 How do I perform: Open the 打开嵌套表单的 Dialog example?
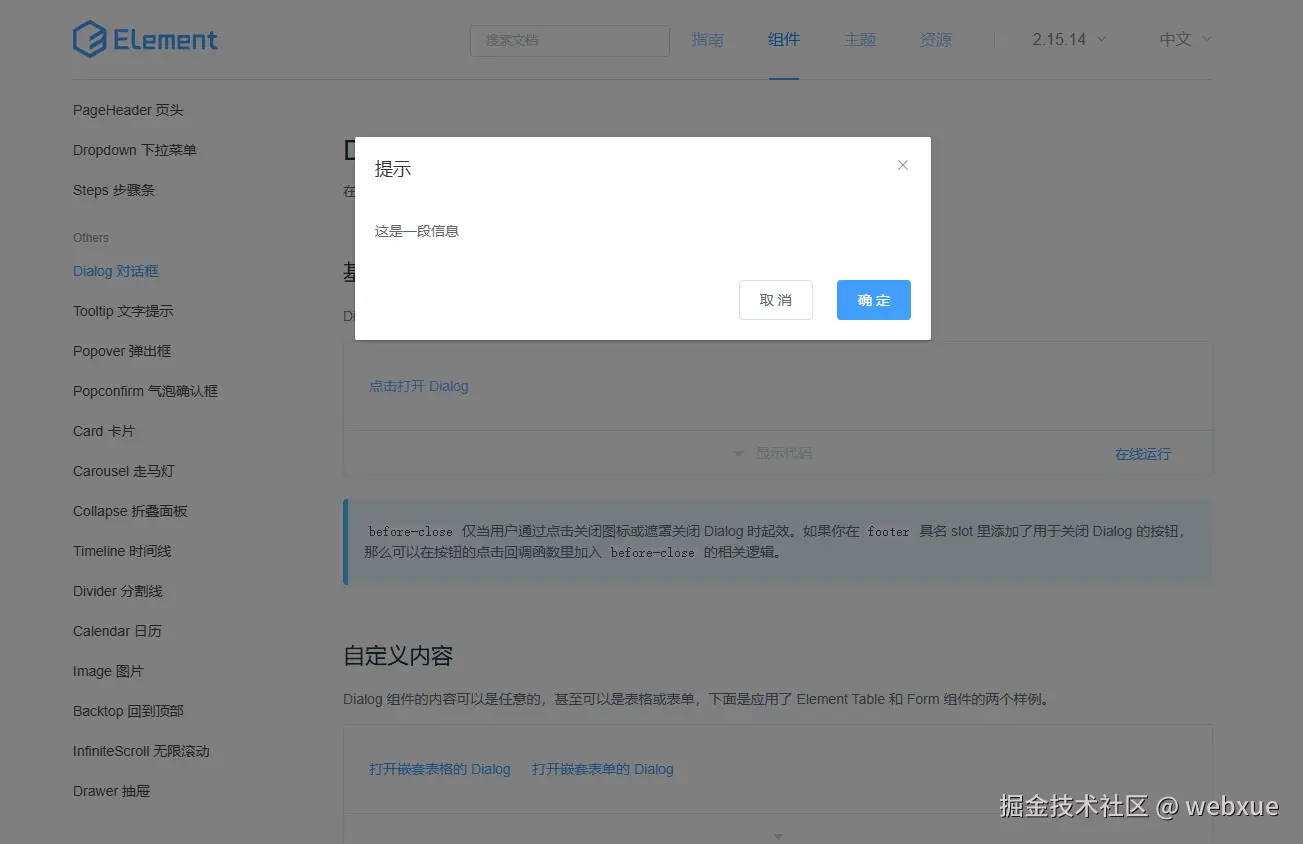[x=603, y=769]
